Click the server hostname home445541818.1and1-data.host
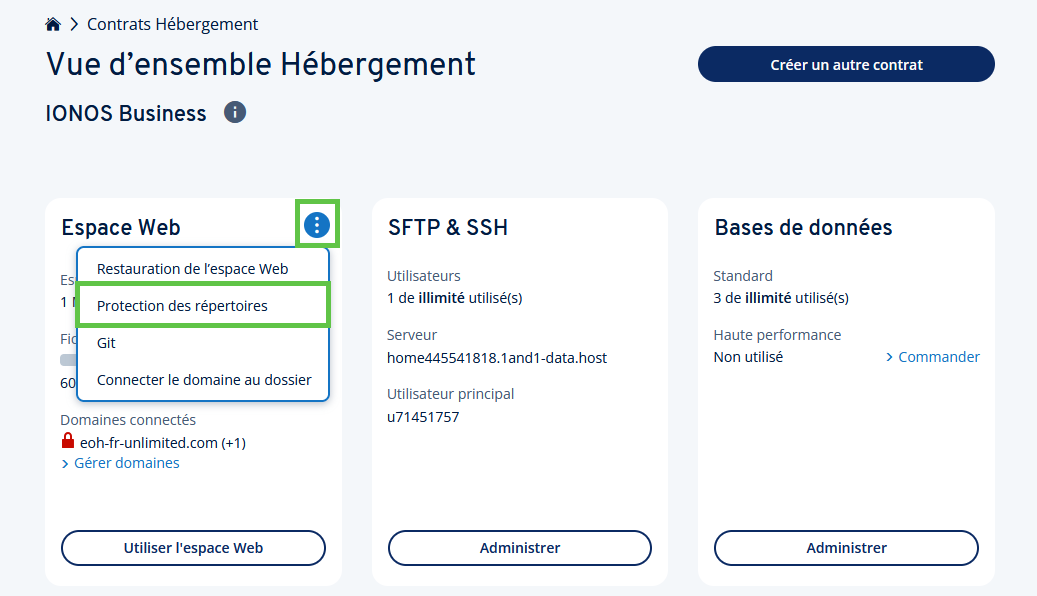 [x=496, y=357]
